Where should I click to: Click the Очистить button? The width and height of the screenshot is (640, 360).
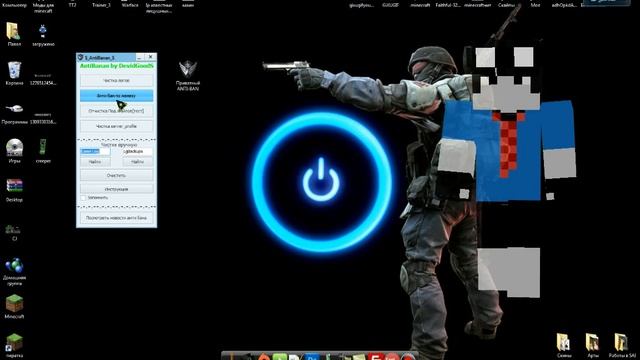116,176
